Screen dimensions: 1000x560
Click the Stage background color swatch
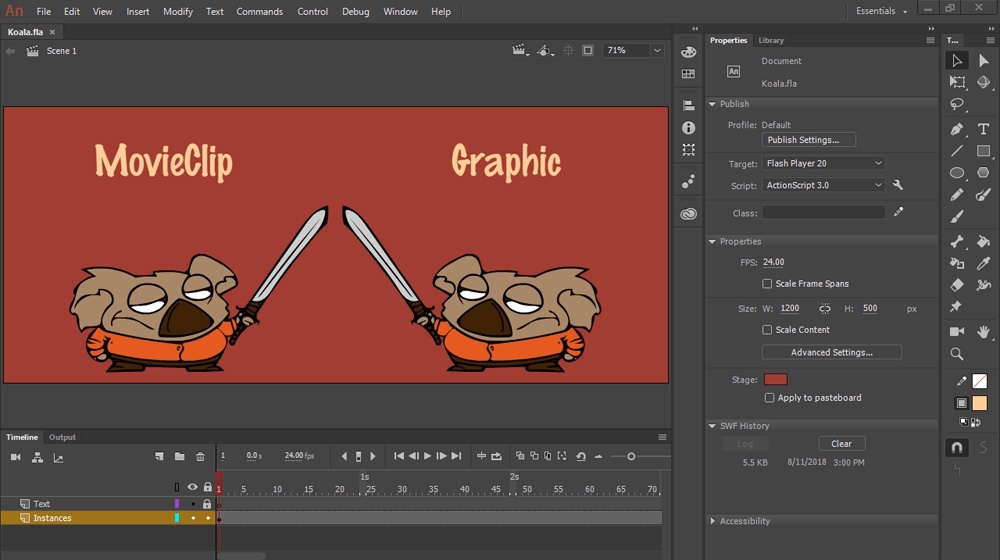pos(776,379)
